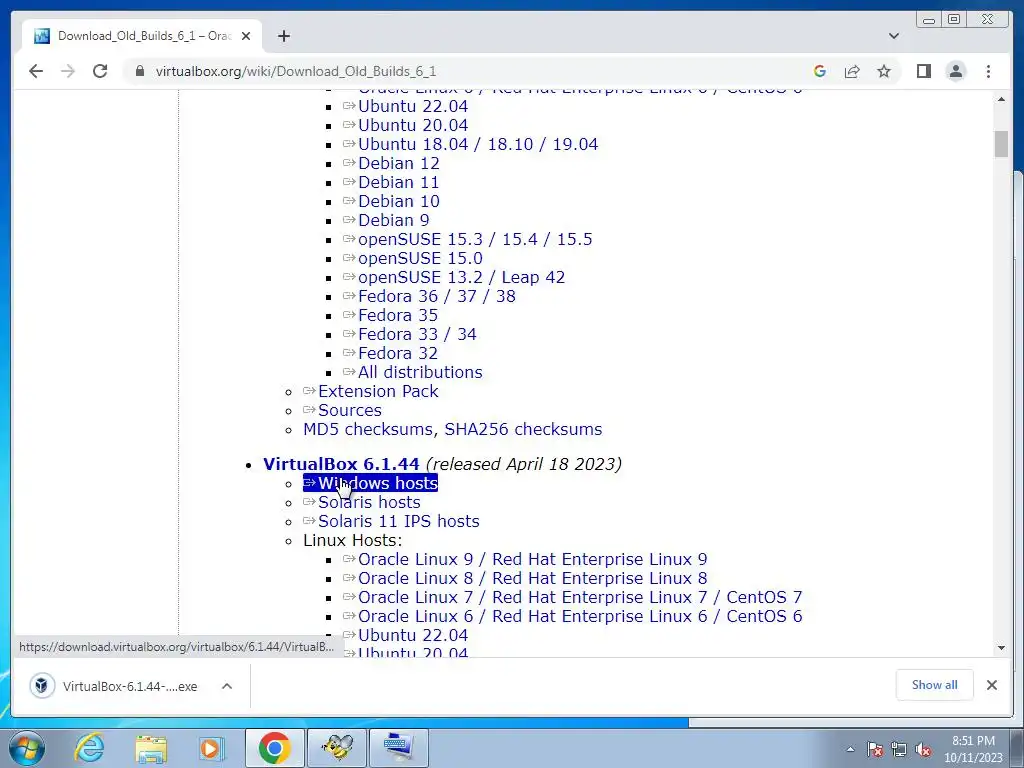Image resolution: width=1024 pixels, height=768 pixels.
Task: Switch to Chrome in the taskbar
Action: [274, 748]
